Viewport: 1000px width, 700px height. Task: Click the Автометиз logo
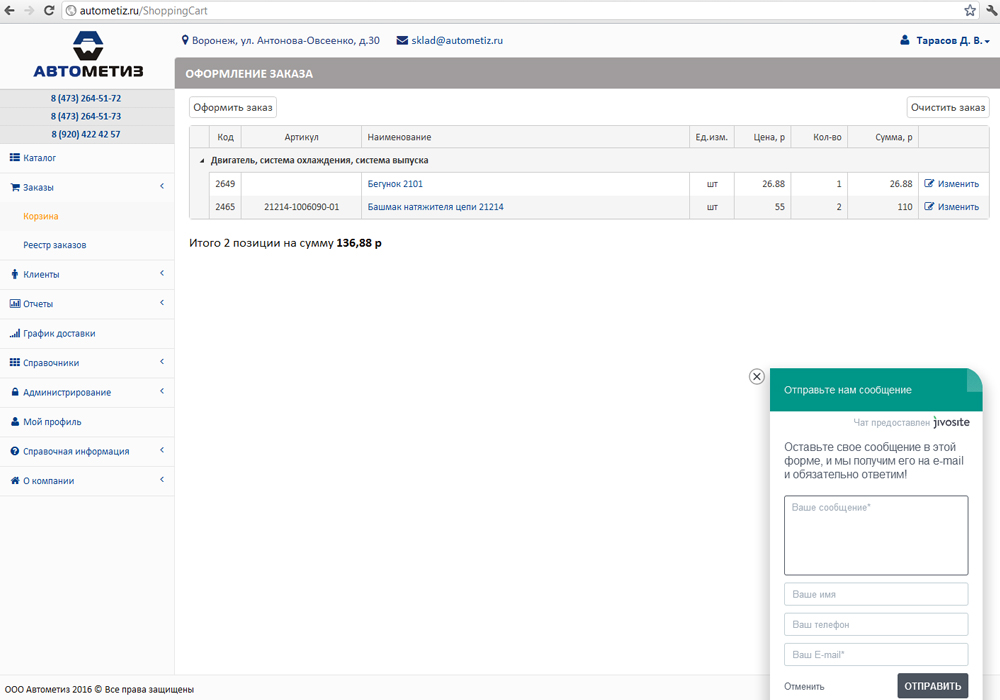[87, 55]
